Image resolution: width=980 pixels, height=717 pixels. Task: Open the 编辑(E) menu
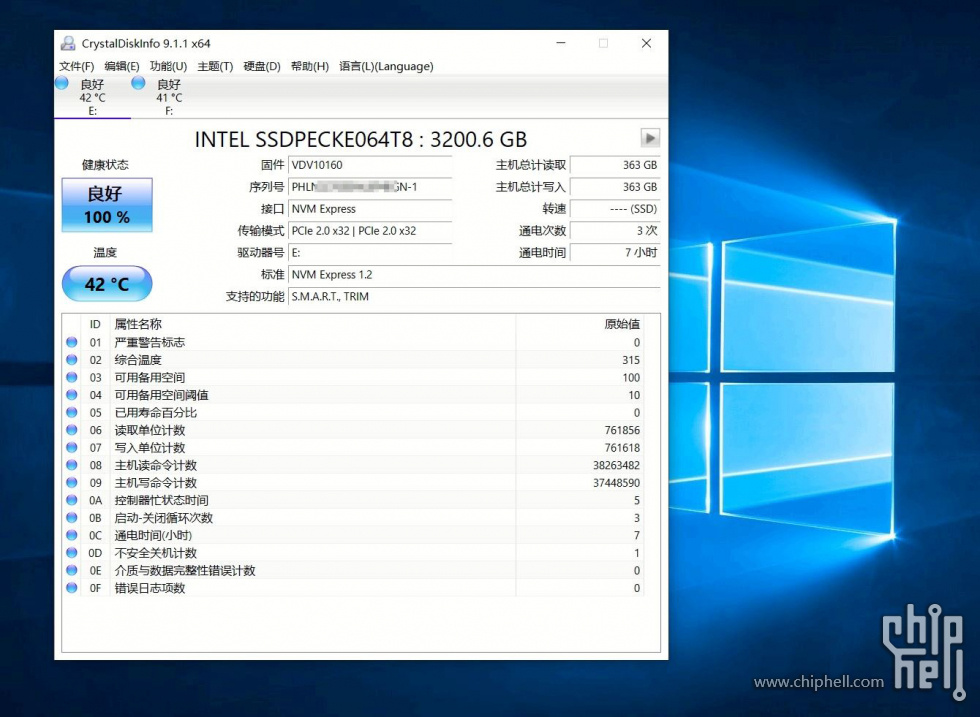click(122, 66)
